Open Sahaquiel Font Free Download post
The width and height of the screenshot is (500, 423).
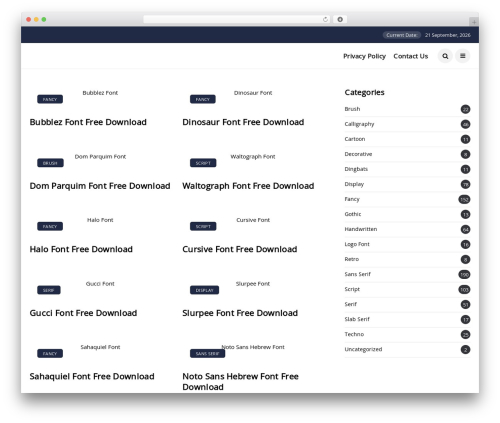[92, 376]
